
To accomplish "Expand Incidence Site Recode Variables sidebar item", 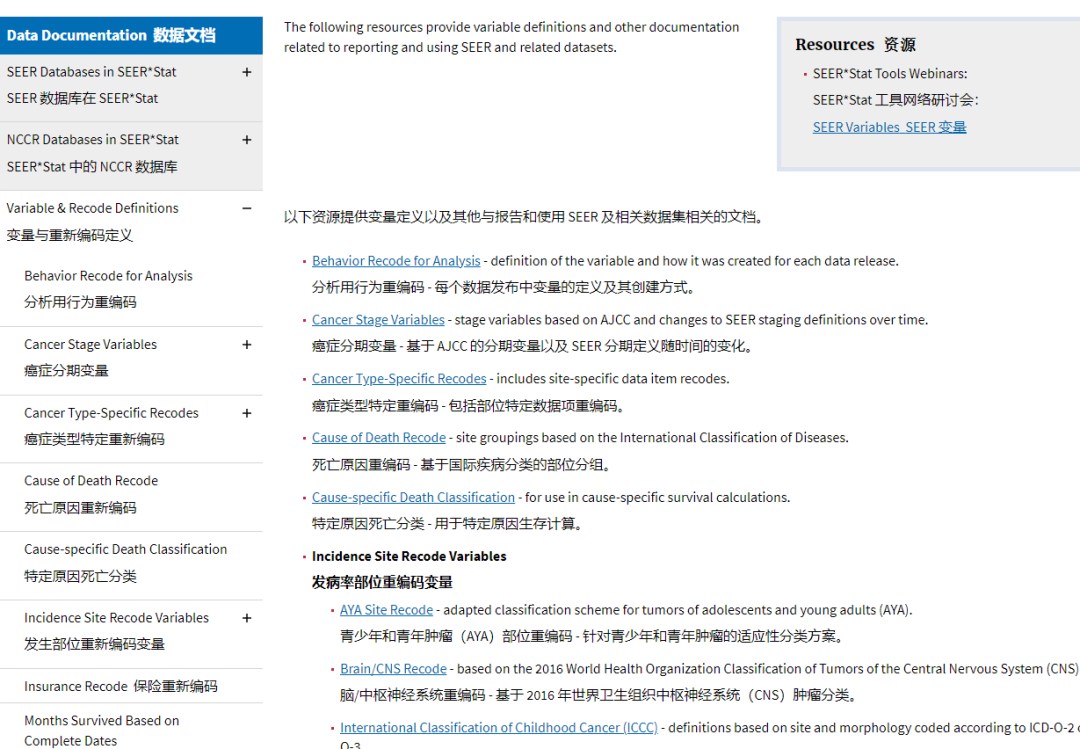I will point(247,618).
